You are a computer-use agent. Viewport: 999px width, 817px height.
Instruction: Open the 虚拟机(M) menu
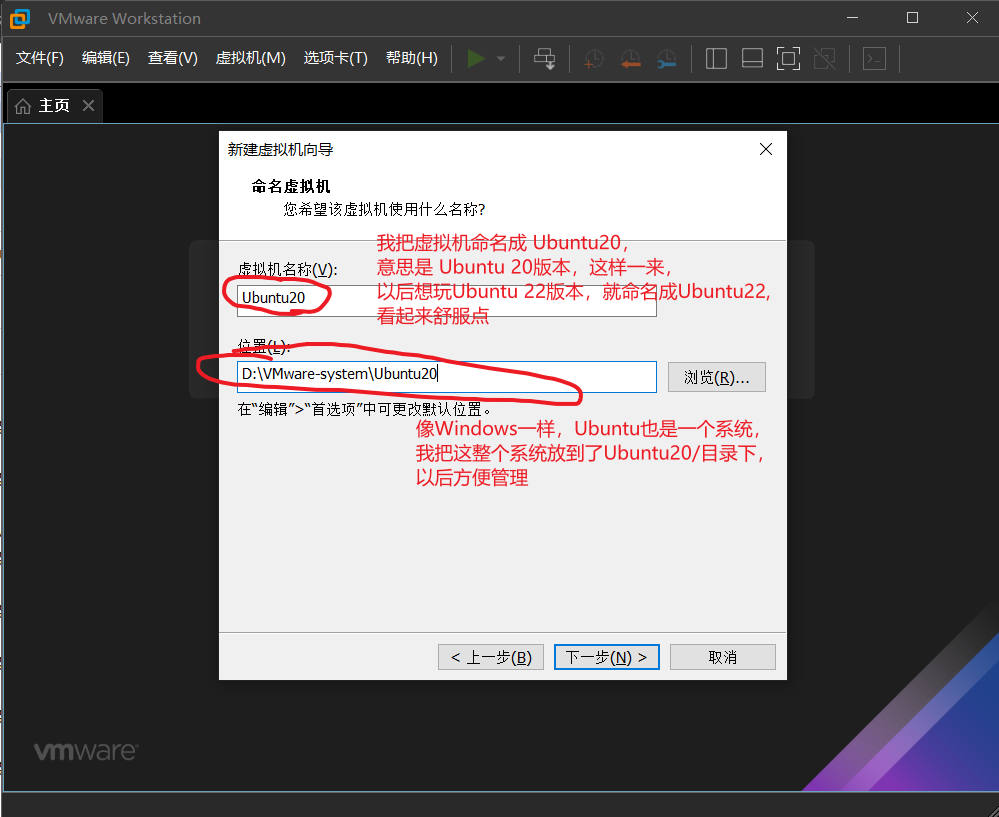point(250,58)
